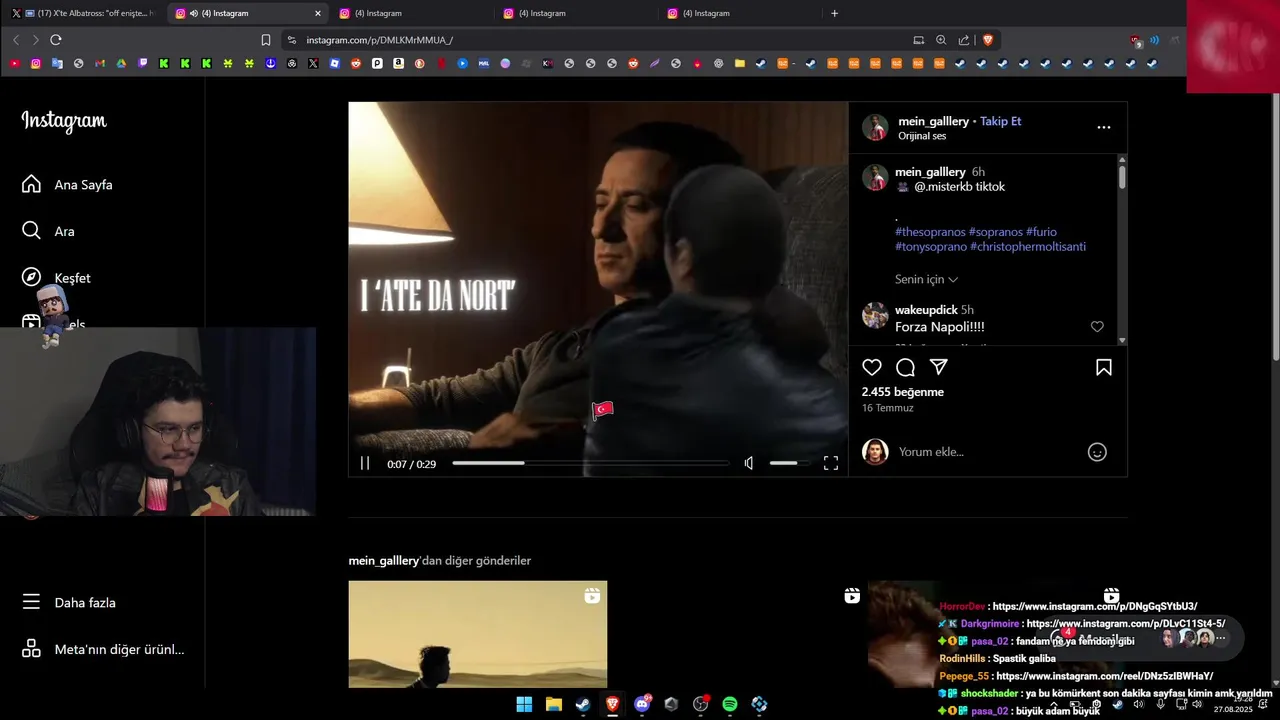Open Keşfet in Instagram sidebar

click(x=58, y=278)
